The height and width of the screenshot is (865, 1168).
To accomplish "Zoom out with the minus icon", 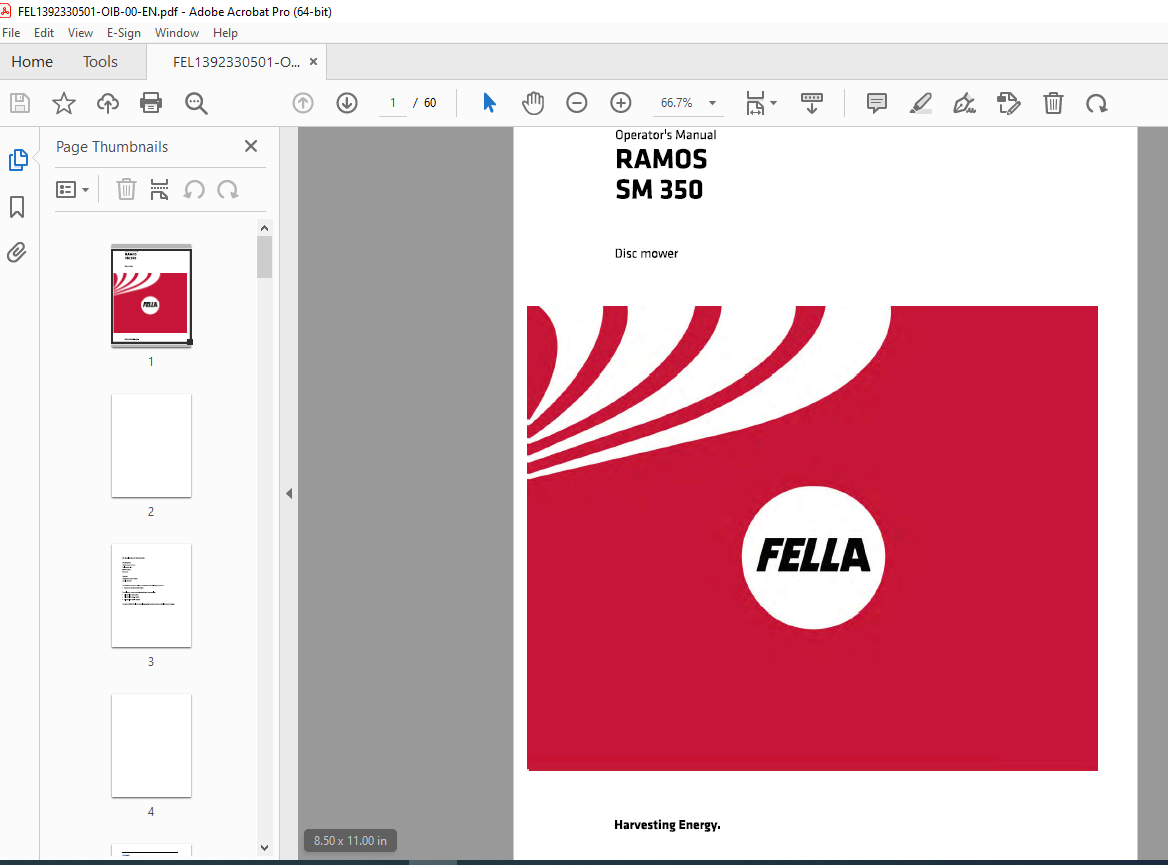I will [x=577, y=103].
